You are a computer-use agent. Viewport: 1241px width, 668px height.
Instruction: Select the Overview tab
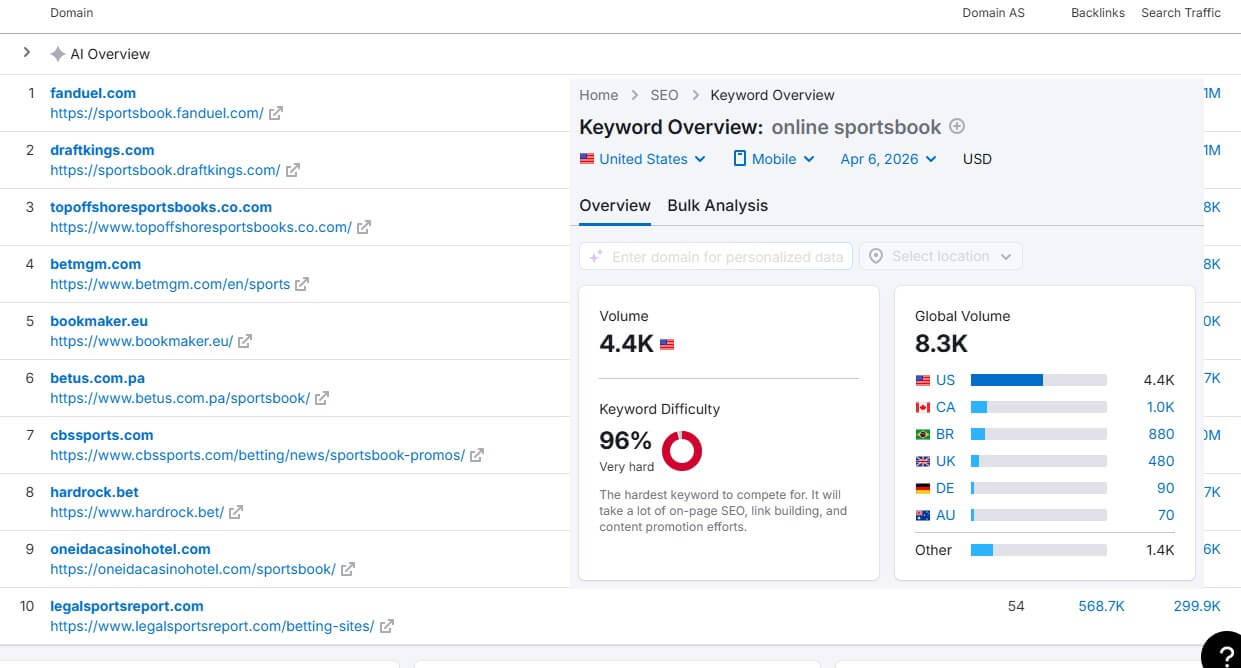click(615, 206)
